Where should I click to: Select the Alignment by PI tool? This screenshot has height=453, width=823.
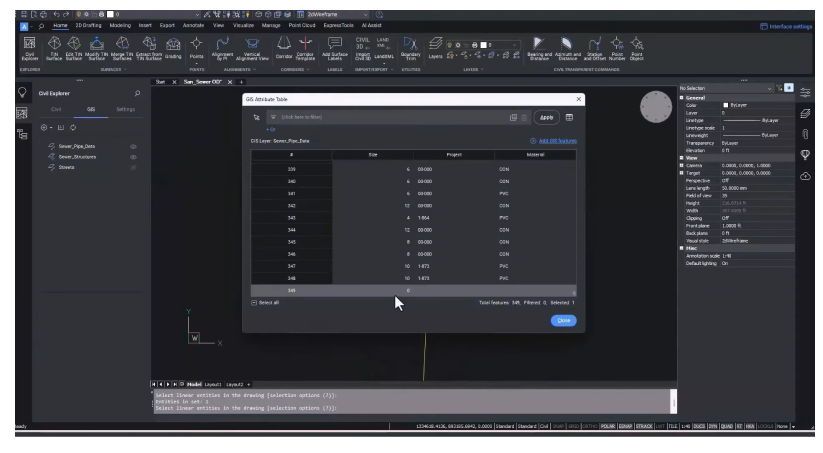pos(222,48)
